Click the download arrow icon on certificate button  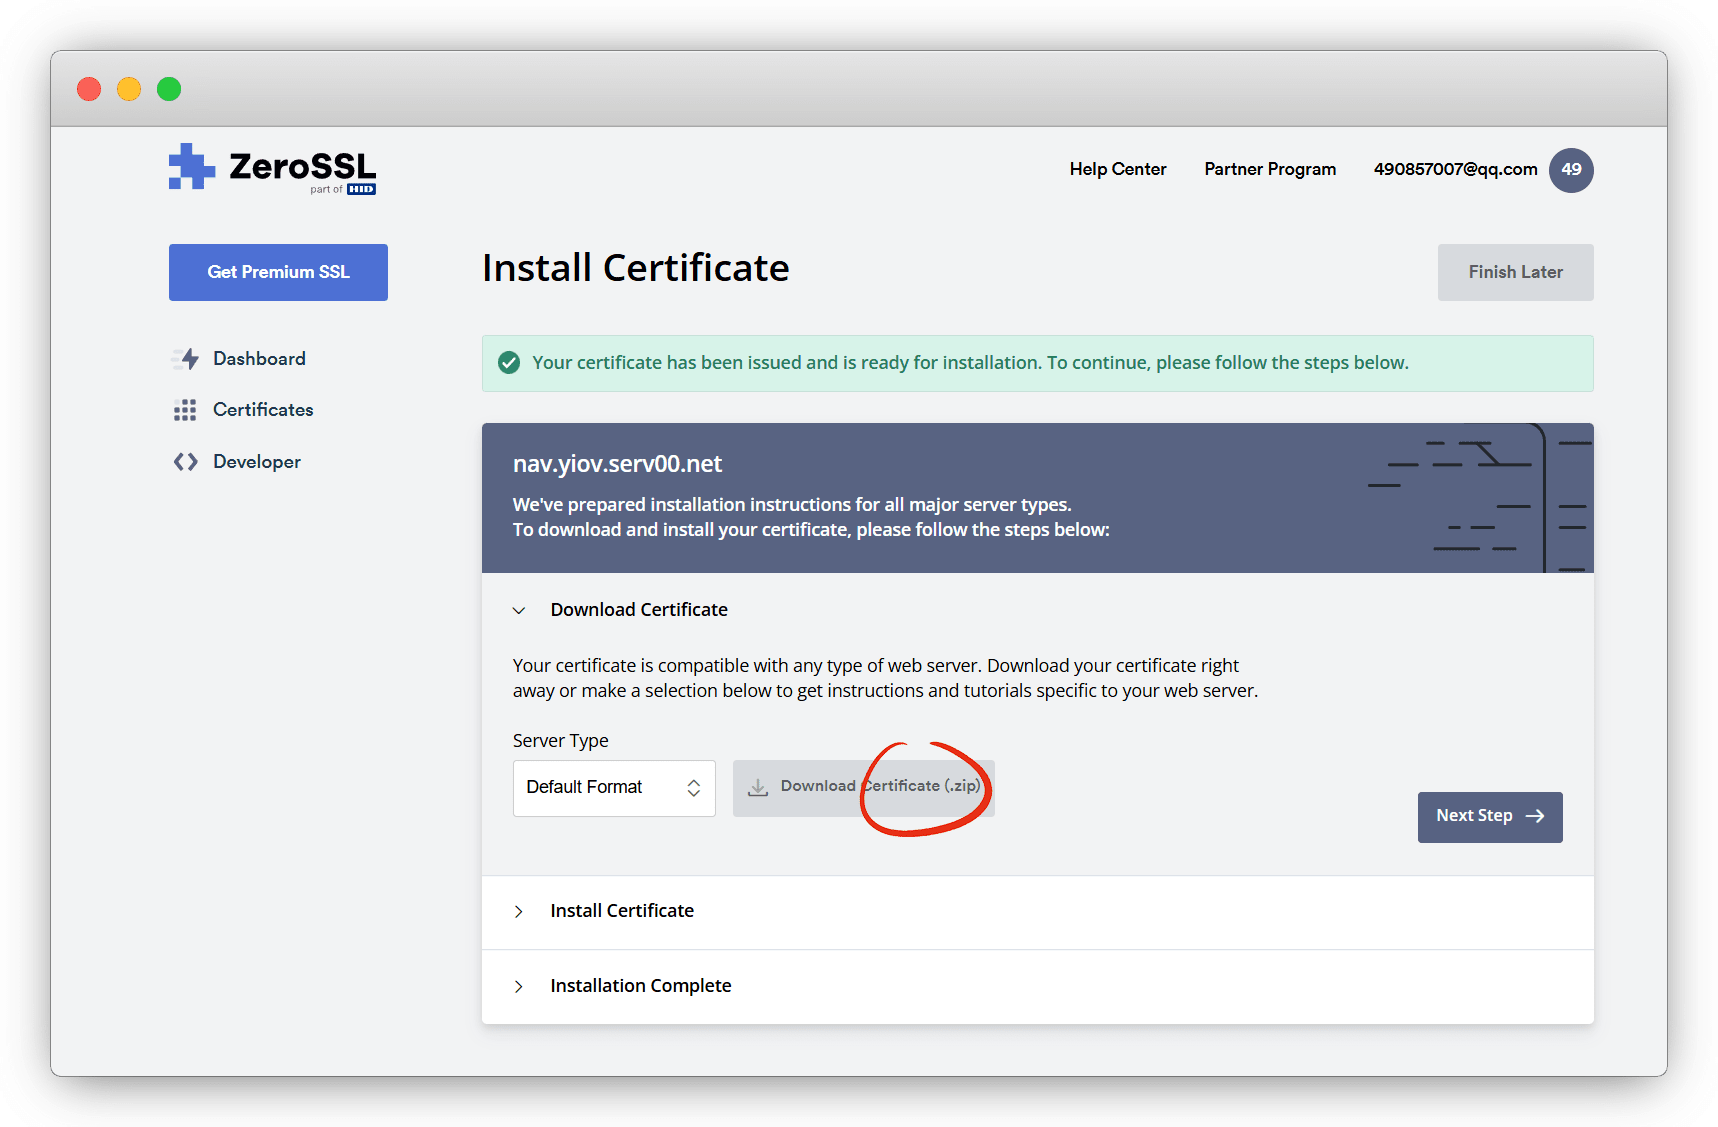[758, 787]
